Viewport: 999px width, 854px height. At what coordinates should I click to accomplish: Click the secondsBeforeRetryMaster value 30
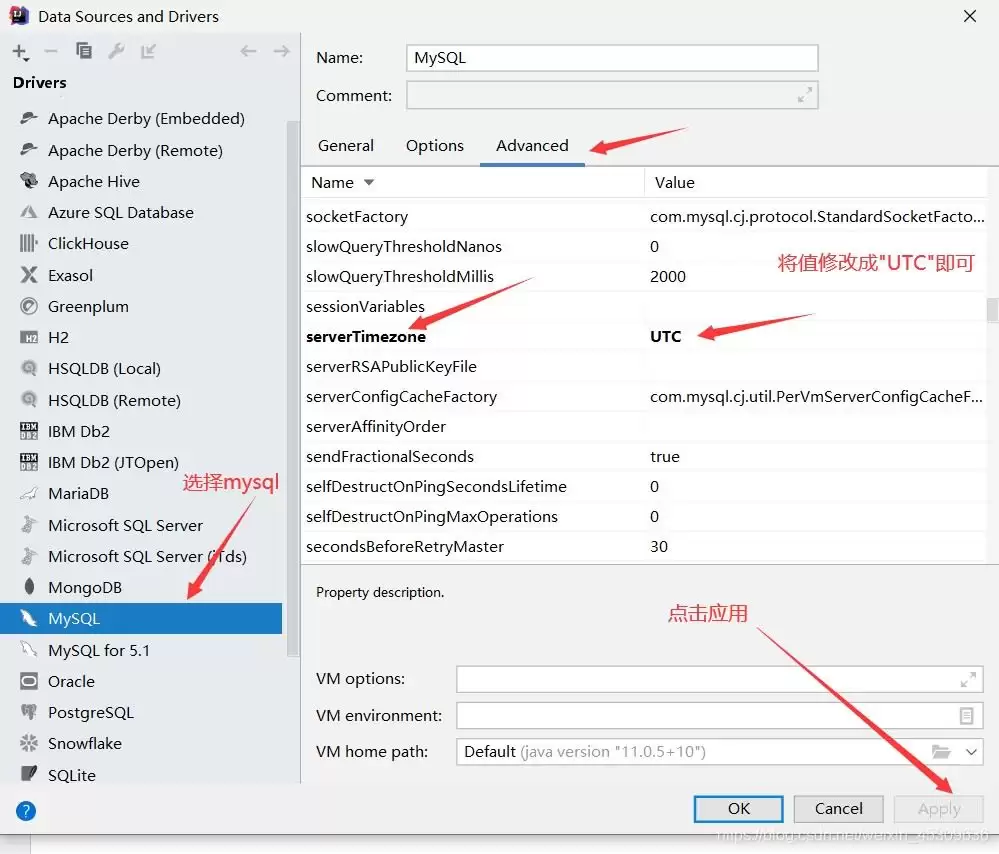point(659,547)
